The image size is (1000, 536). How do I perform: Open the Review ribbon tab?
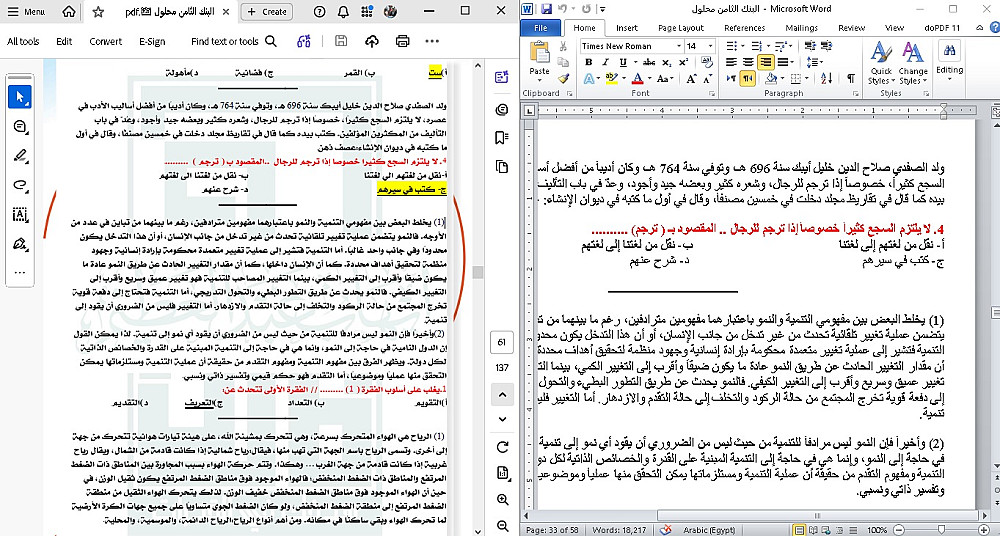(x=851, y=28)
